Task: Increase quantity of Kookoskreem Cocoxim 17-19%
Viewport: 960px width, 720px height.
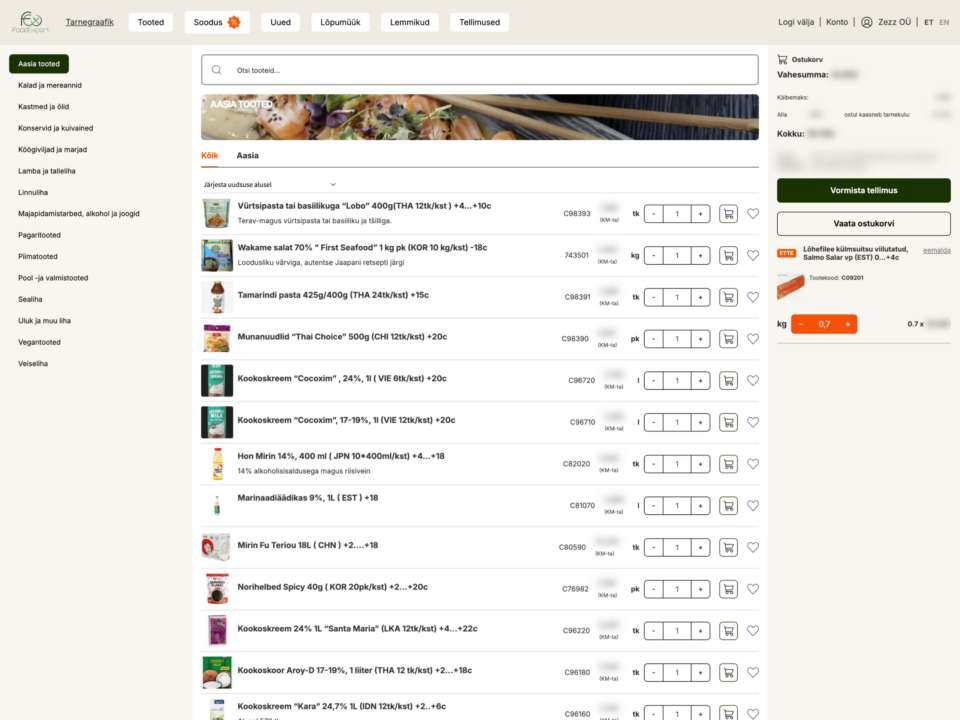Action: [700, 422]
